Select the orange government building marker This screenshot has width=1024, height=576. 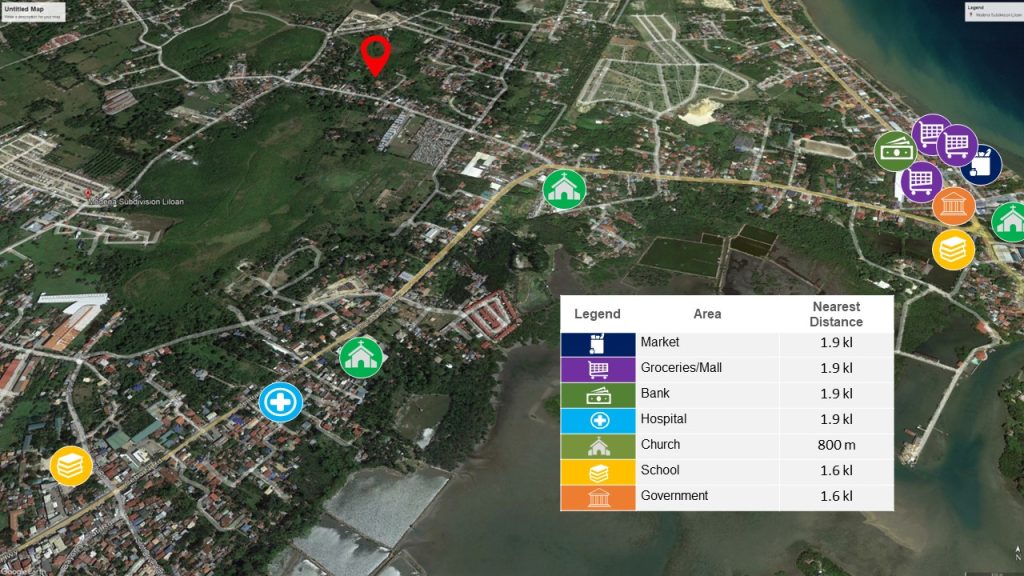tap(955, 205)
